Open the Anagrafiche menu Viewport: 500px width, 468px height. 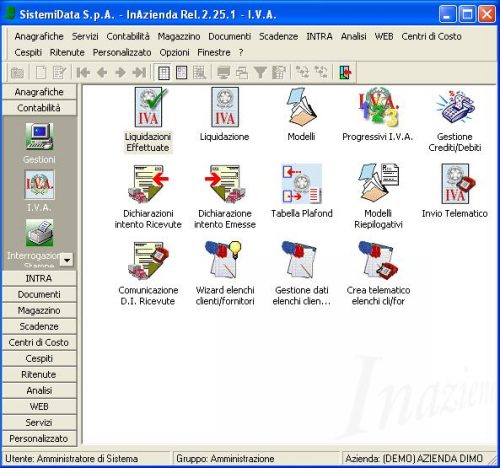(x=39, y=36)
